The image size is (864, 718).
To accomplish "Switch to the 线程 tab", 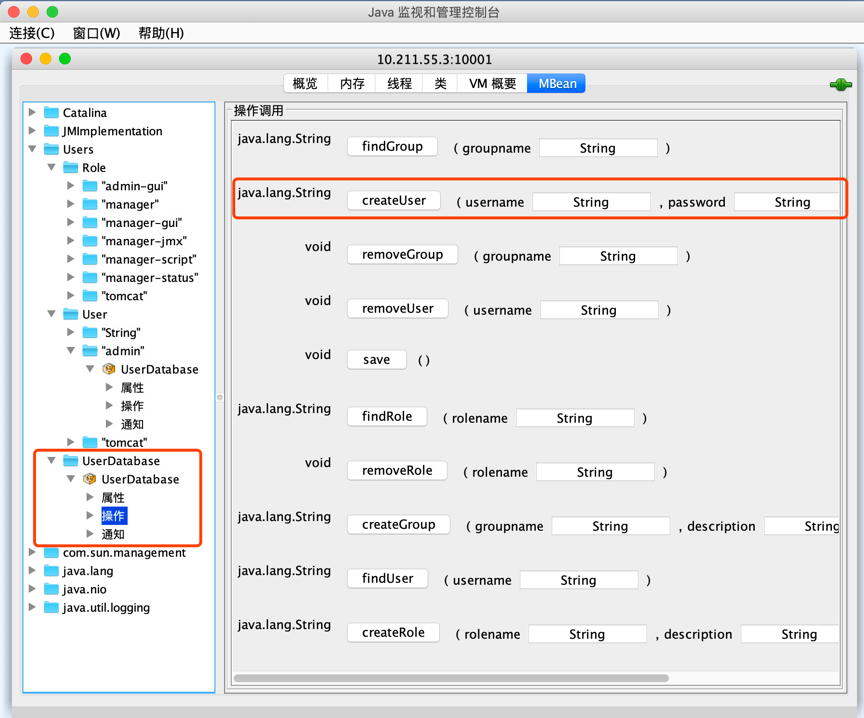I will (x=399, y=84).
